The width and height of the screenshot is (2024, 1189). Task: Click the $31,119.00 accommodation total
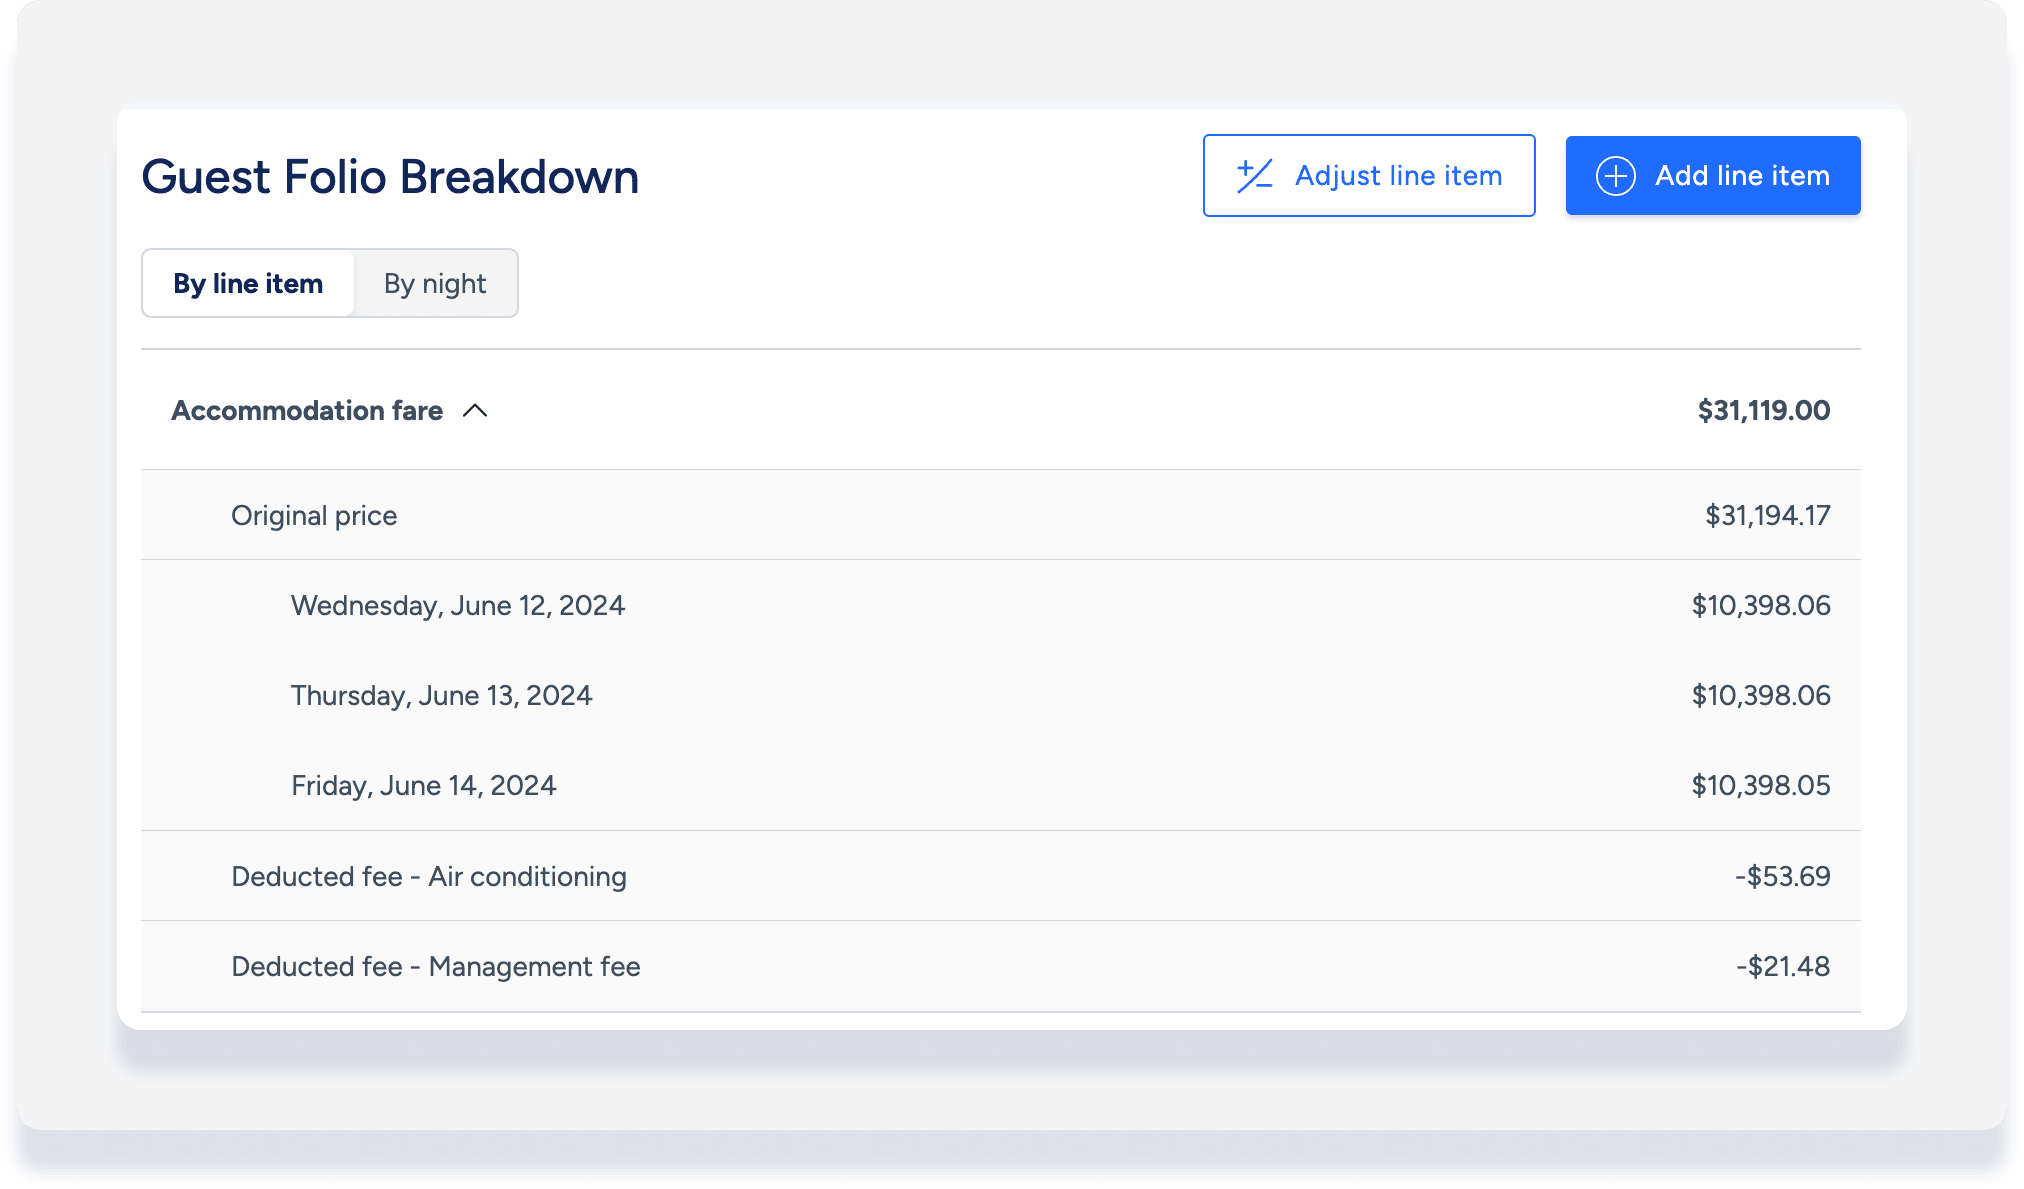pos(1763,411)
